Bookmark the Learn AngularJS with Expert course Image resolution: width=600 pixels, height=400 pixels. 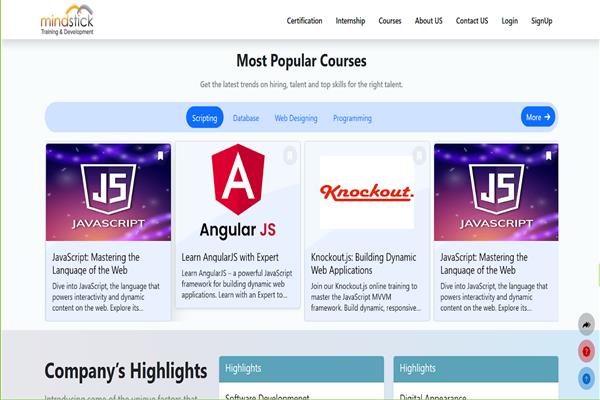[x=290, y=155]
